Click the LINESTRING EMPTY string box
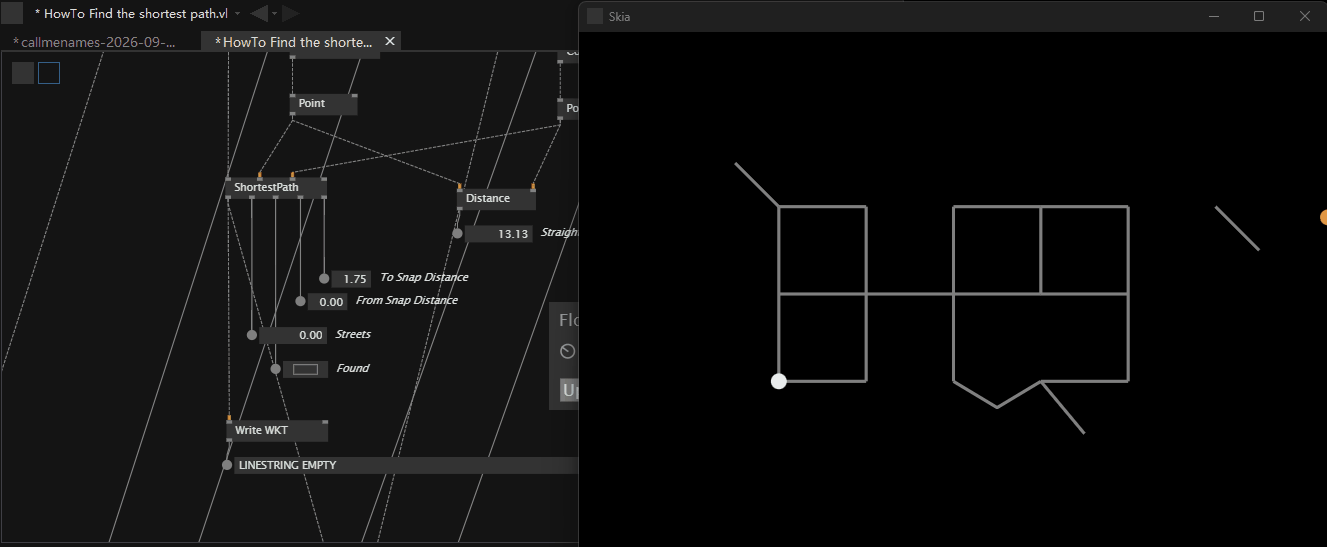Screen dimensions: 1327x547 [x=406, y=465]
